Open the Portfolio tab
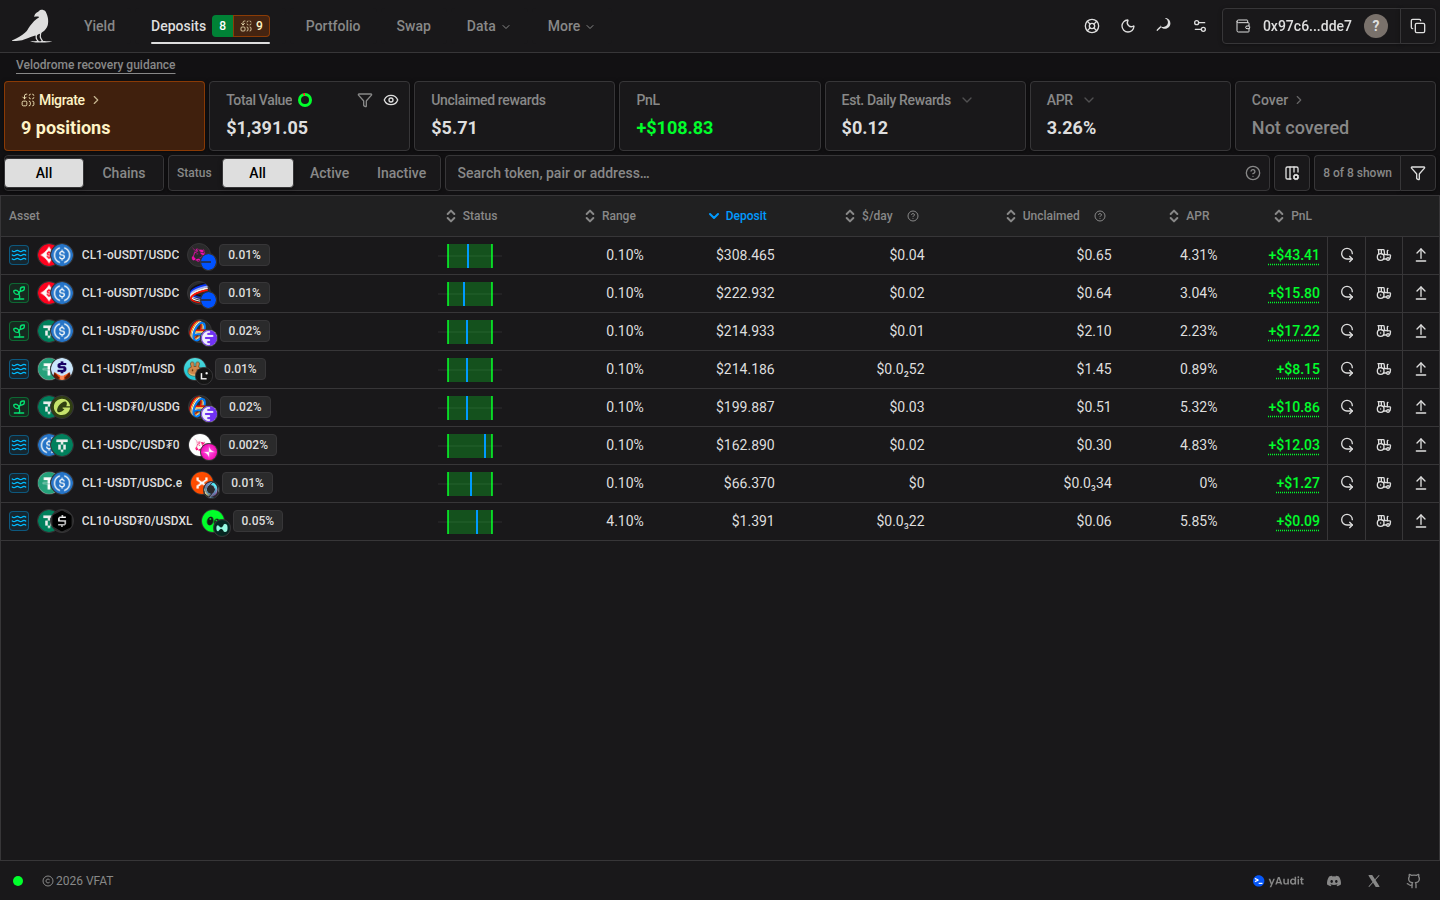 click(x=333, y=26)
